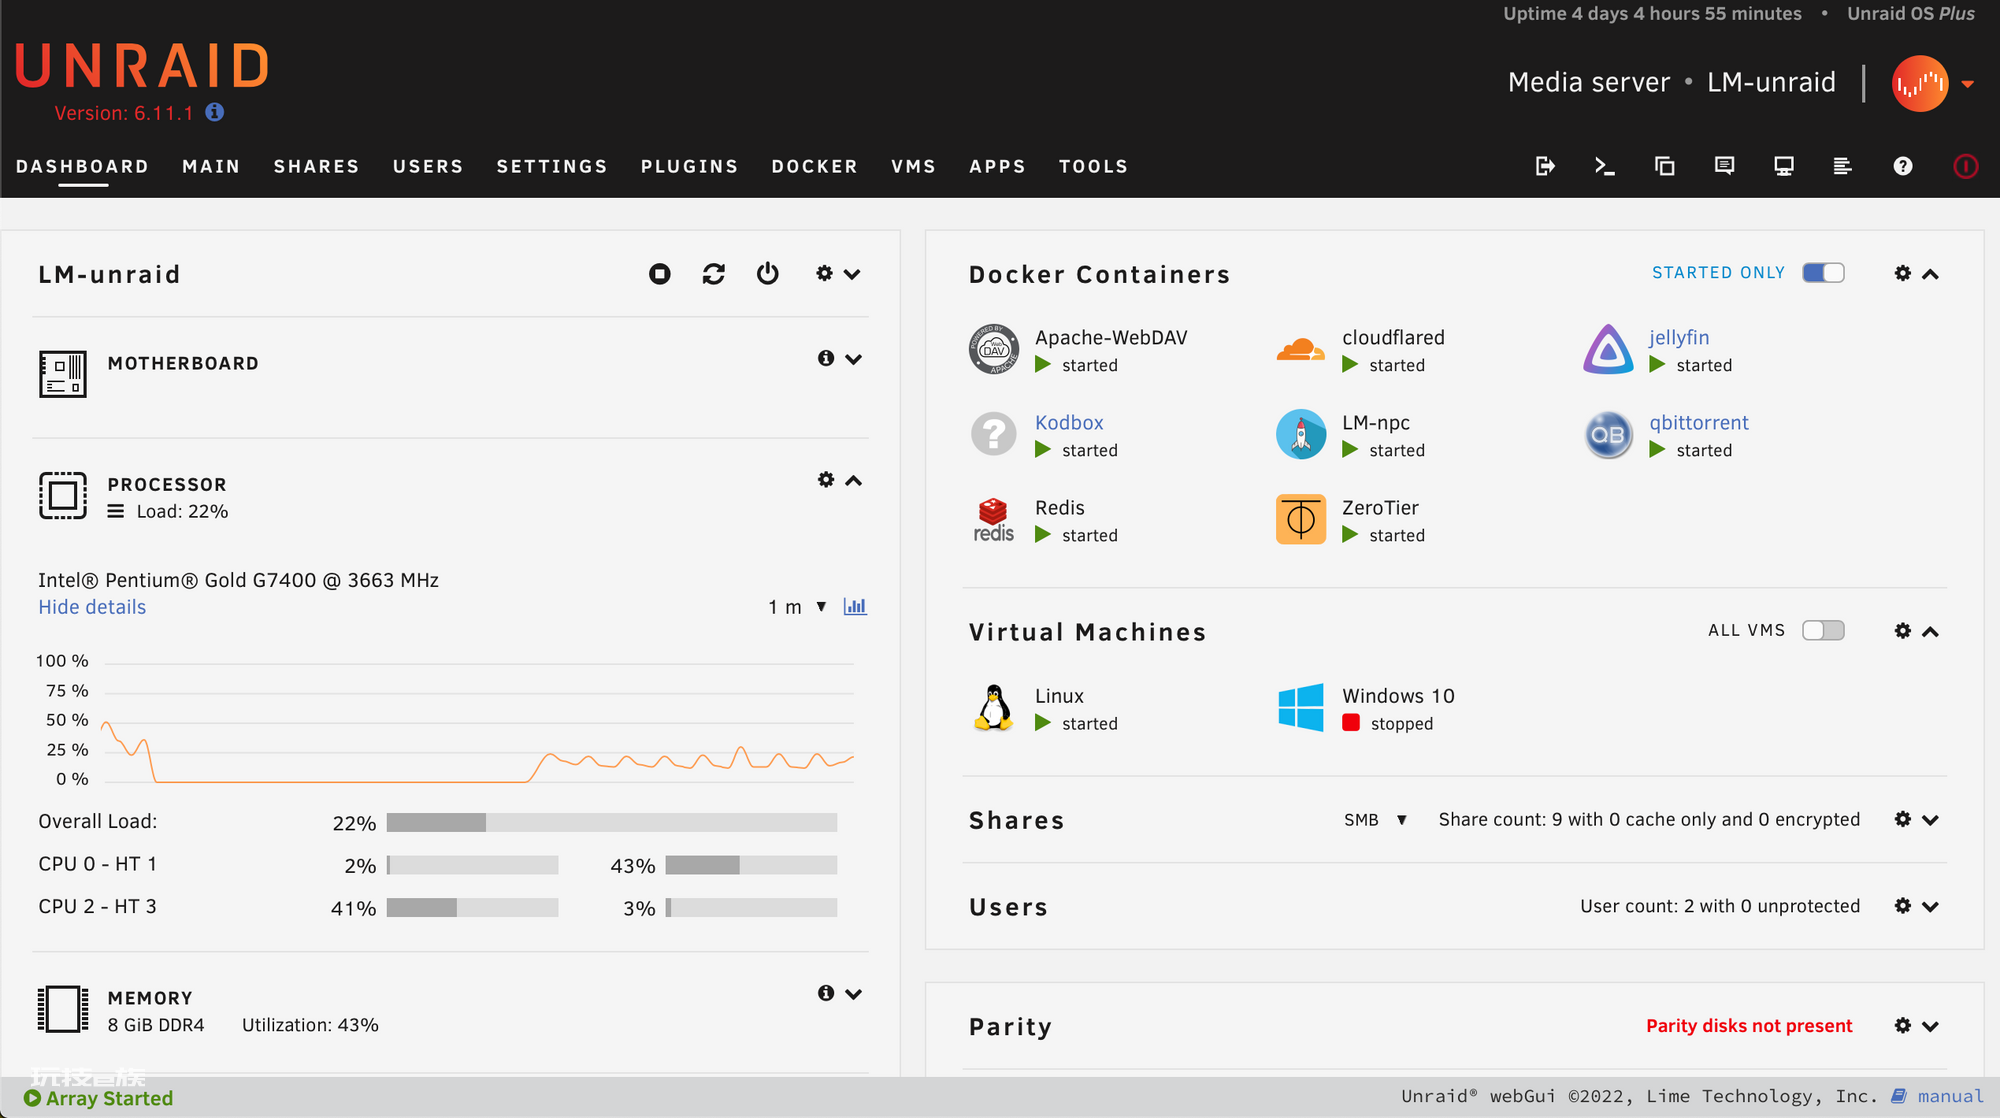
Task: Open the Settings tab
Action: point(552,166)
